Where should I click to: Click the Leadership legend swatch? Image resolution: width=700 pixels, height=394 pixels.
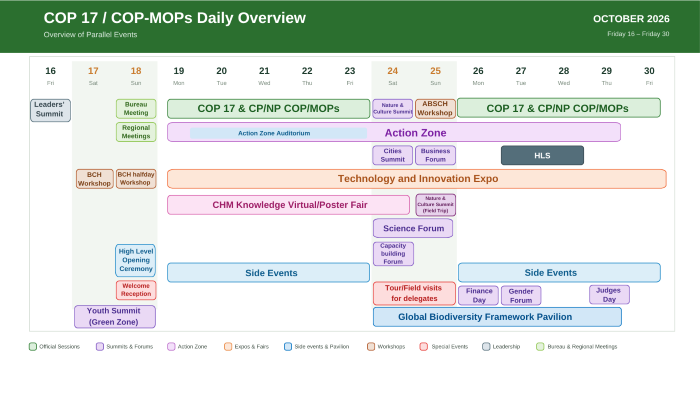point(486,347)
